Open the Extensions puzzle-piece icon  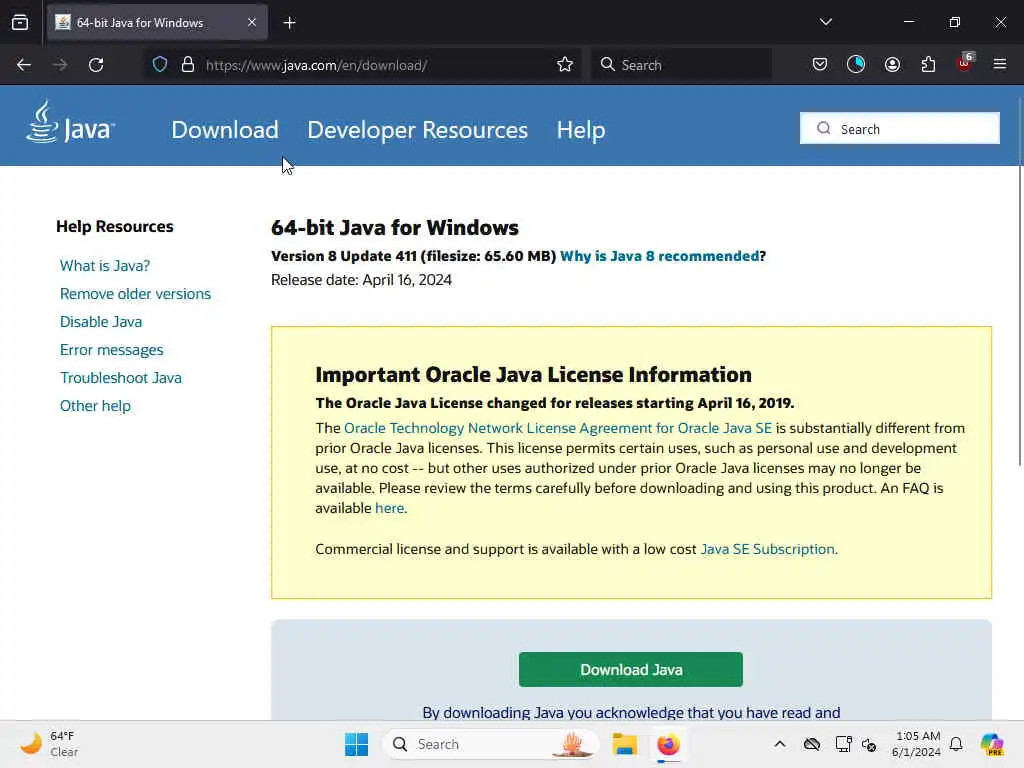point(928,65)
